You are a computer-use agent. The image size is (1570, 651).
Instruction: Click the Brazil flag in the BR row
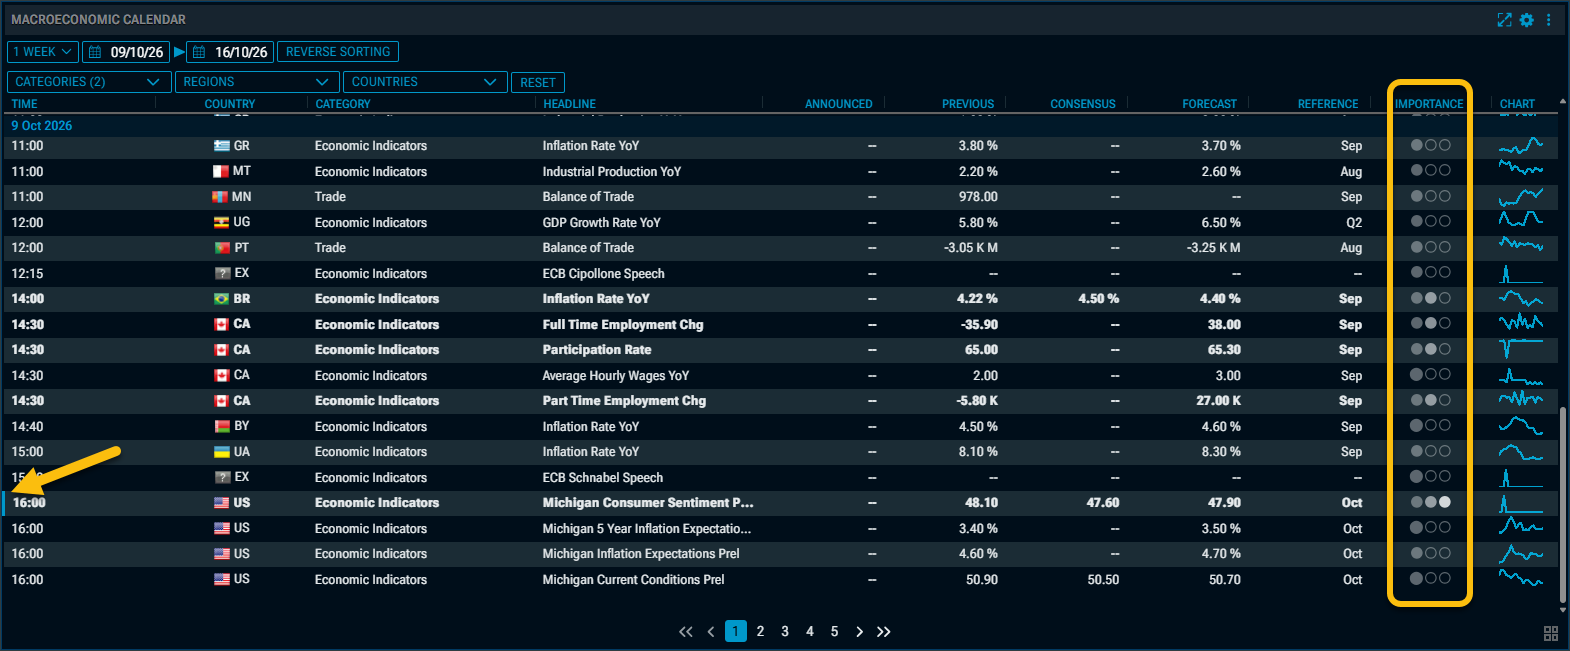click(222, 299)
